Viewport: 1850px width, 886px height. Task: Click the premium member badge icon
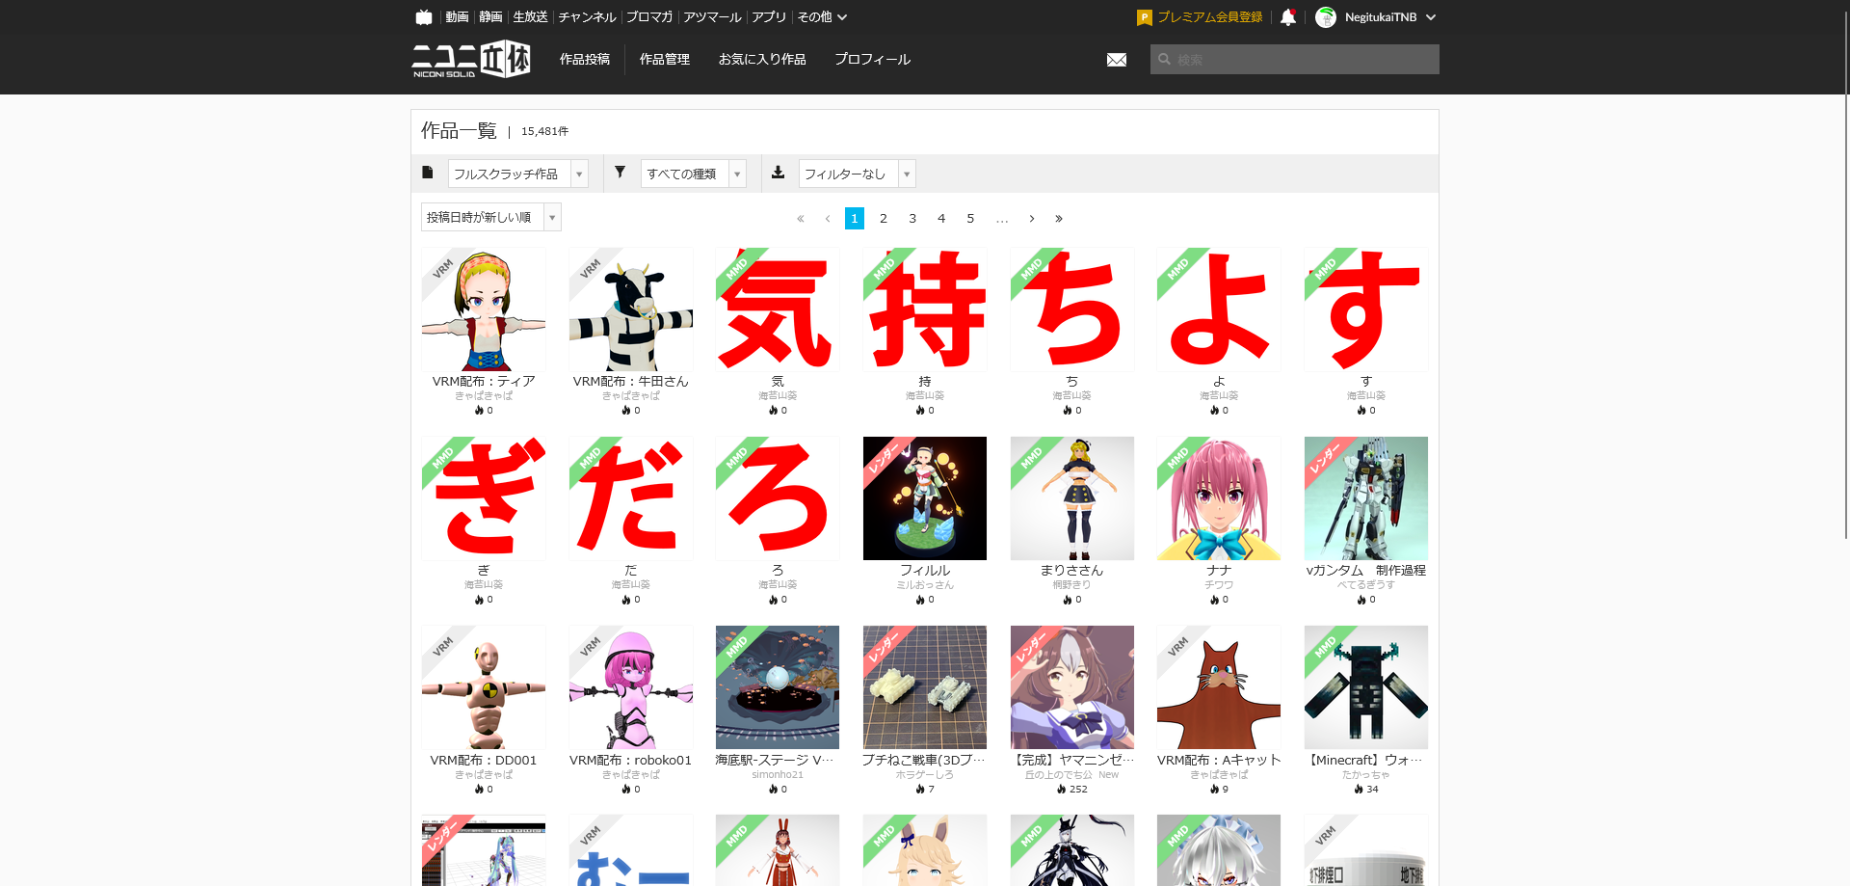(x=1145, y=17)
